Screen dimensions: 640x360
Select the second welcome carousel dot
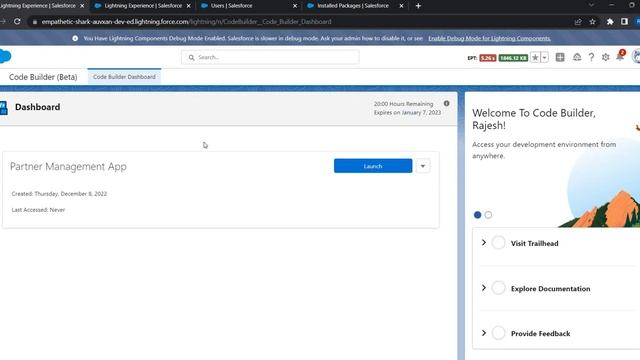tap(488, 215)
